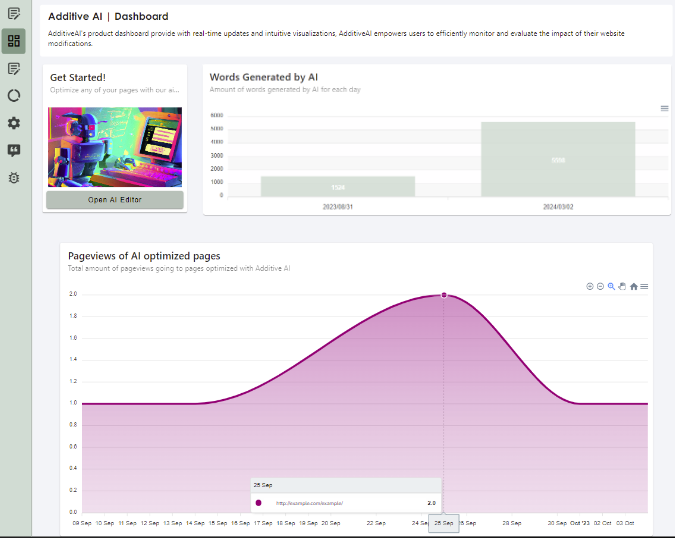Zoom in on the Pageviews chart

(x=590, y=287)
